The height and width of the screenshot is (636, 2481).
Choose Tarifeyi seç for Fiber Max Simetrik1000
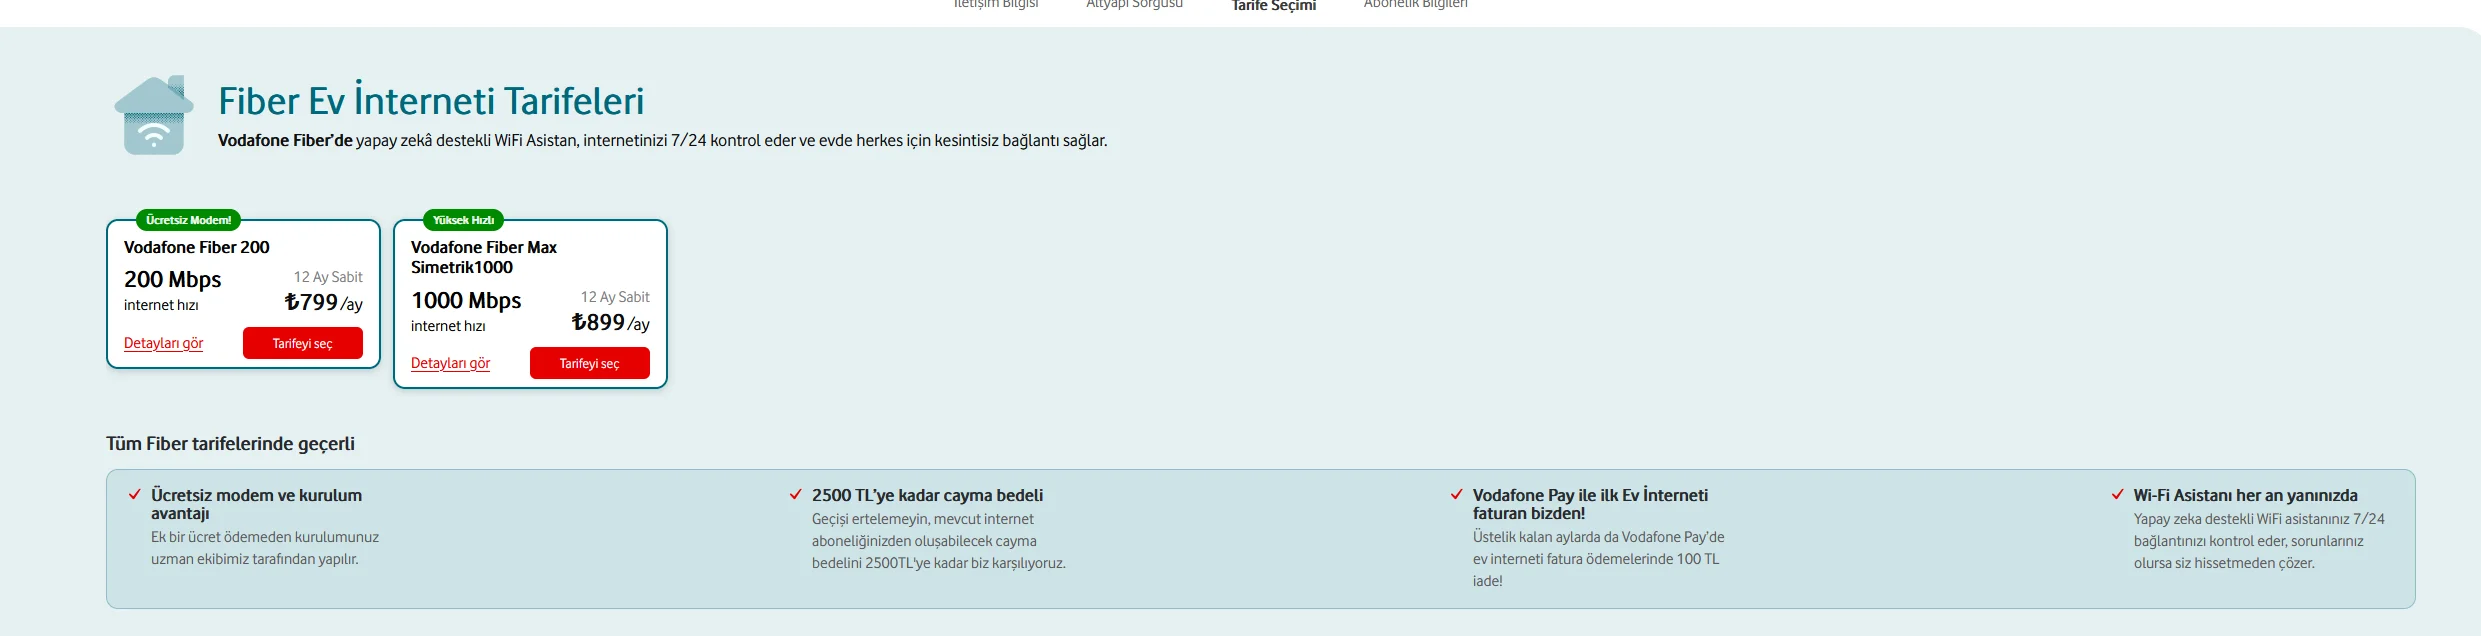[589, 363]
